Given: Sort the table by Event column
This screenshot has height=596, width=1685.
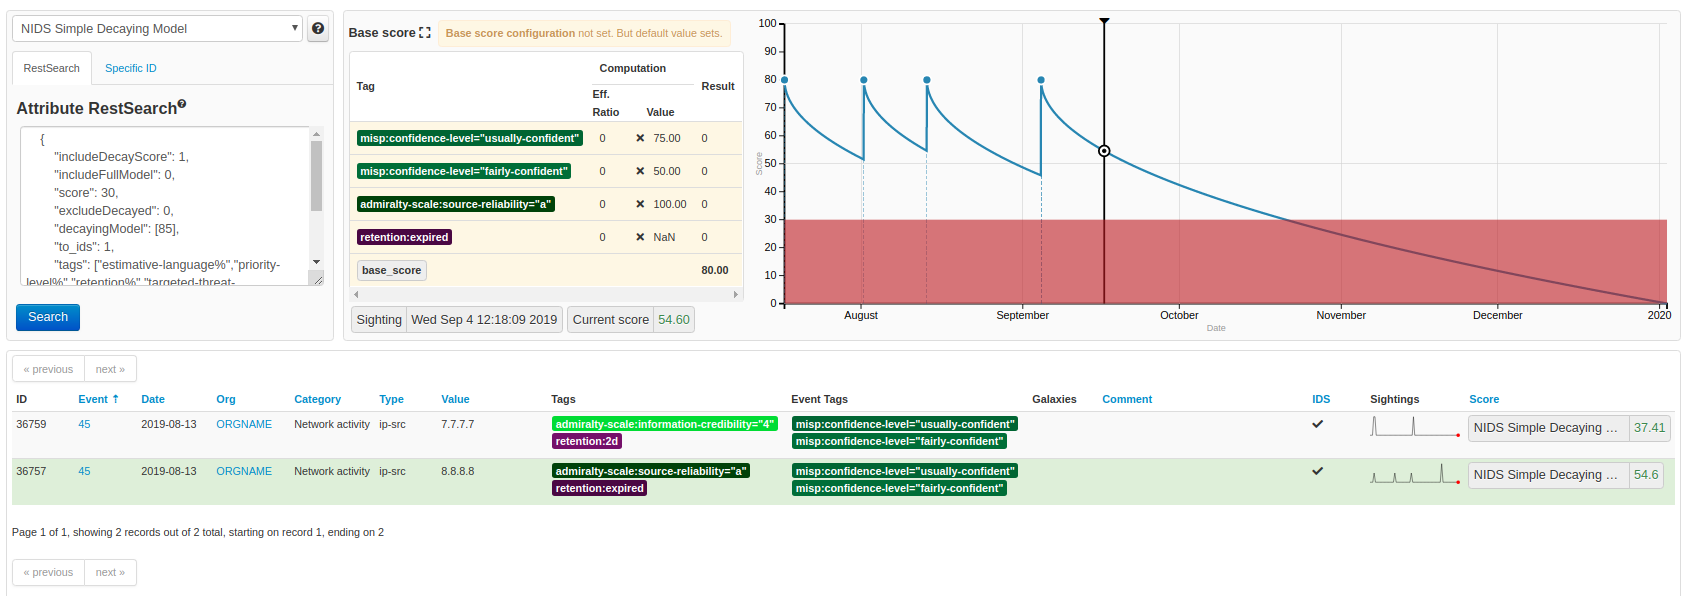Looking at the screenshot, I should point(98,399).
